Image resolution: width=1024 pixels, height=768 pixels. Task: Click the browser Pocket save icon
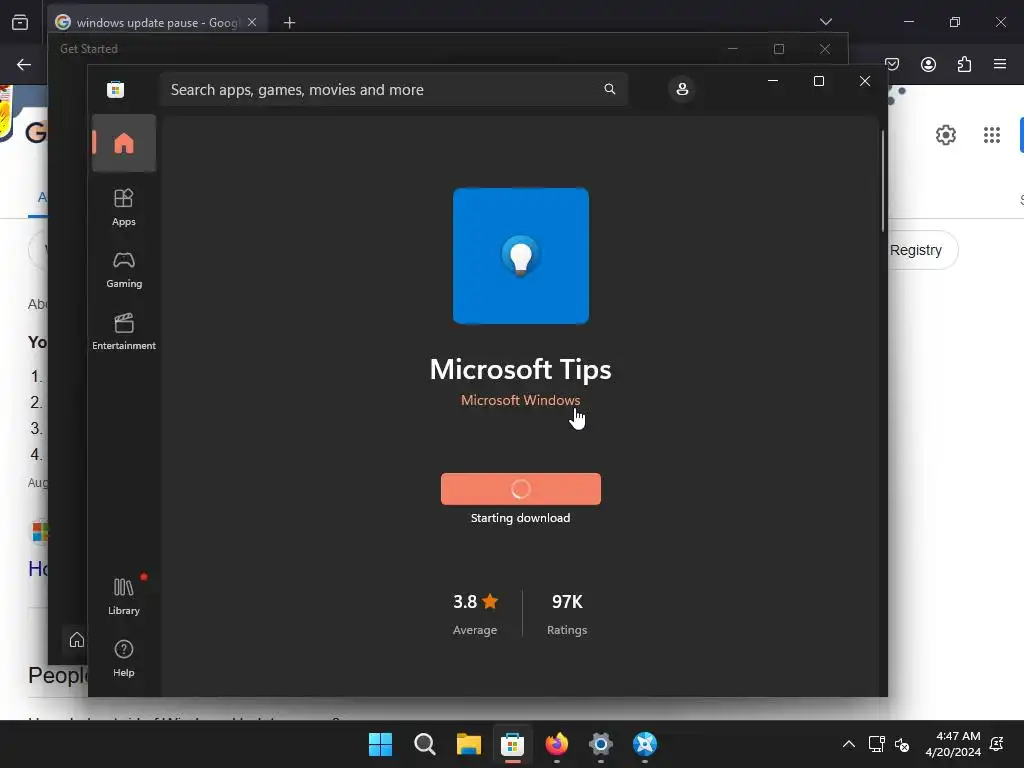pyautogui.click(x=892, y=64)
